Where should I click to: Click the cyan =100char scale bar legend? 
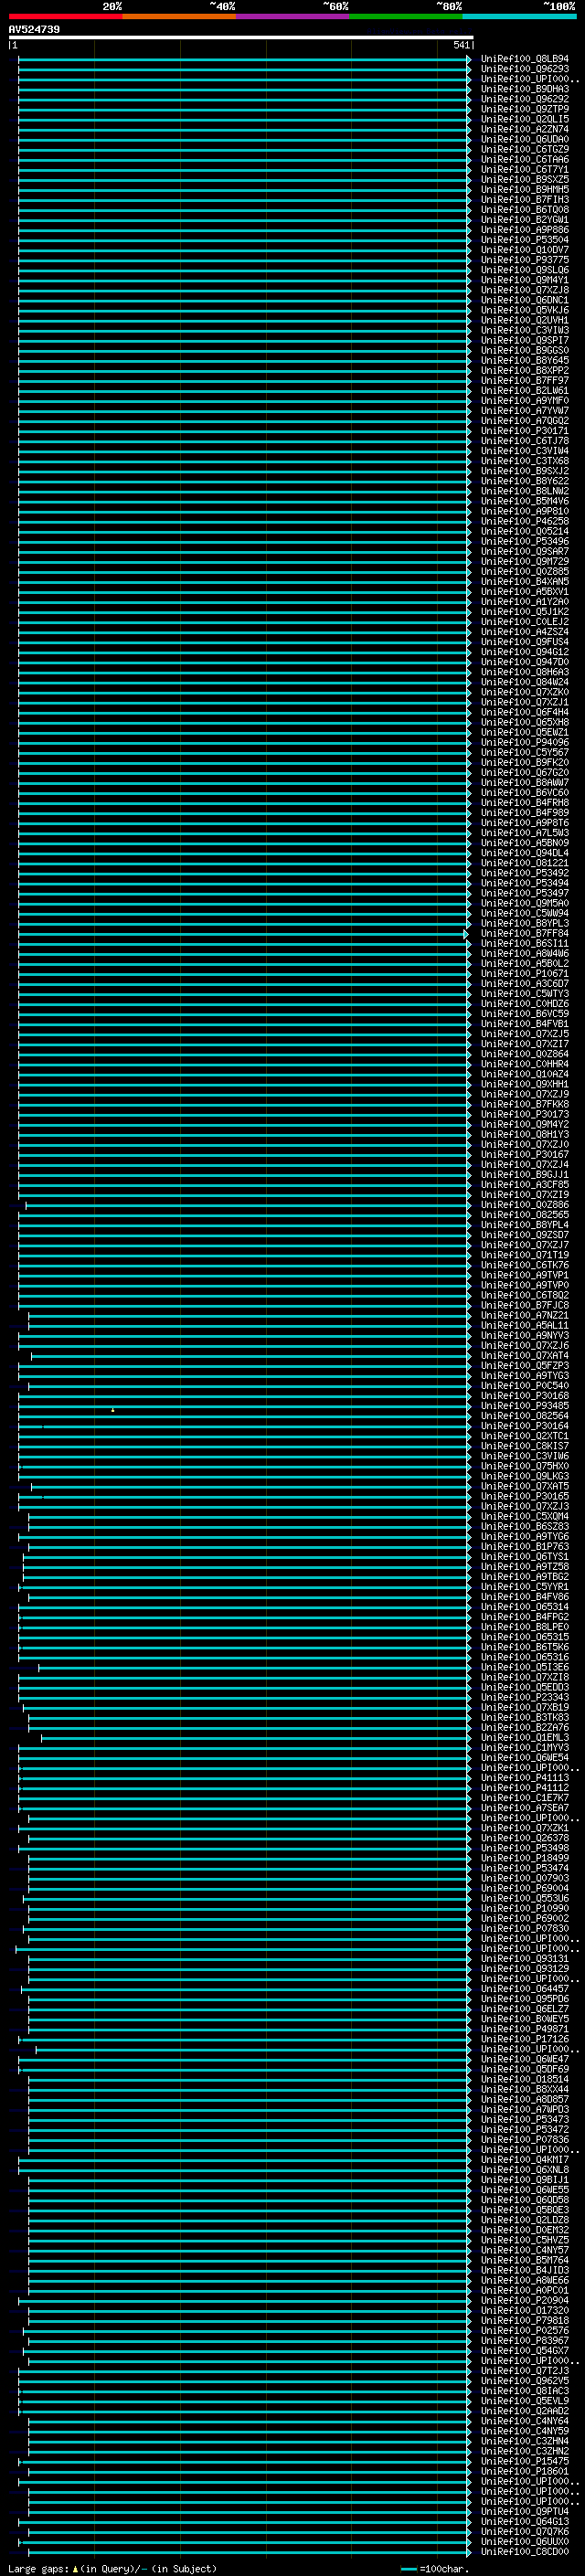tap(409, 2569)
